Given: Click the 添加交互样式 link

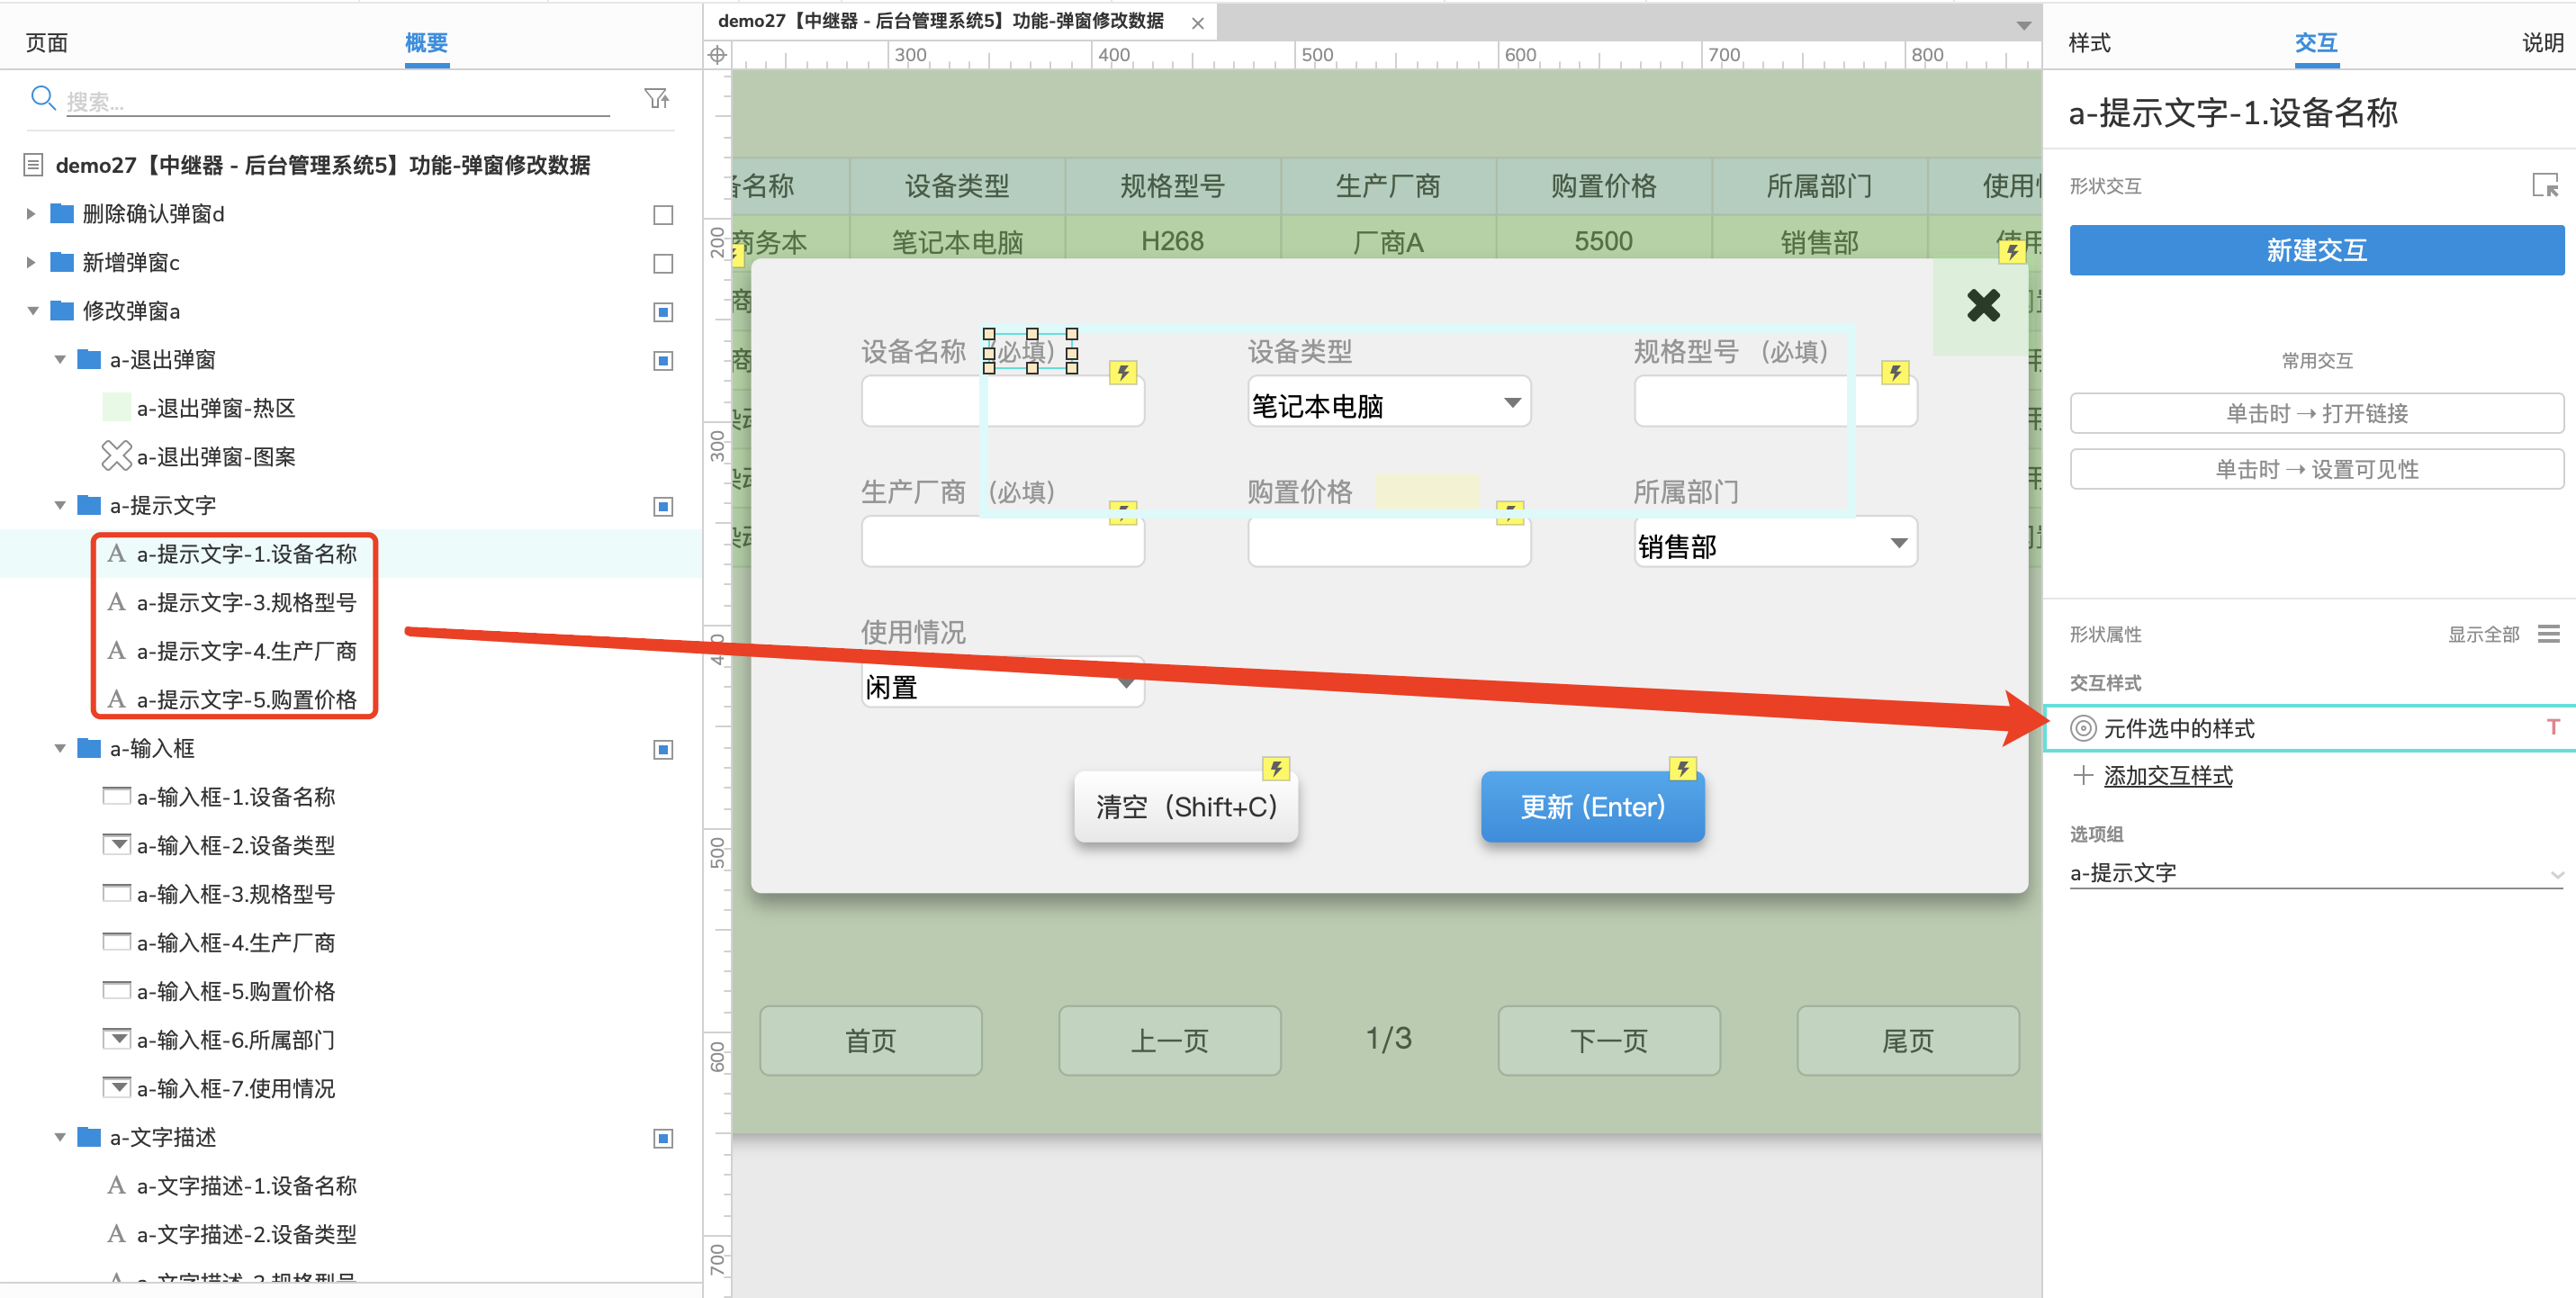Looking at the screenshot, I should pyautogui.click(x=2167, y=776).
